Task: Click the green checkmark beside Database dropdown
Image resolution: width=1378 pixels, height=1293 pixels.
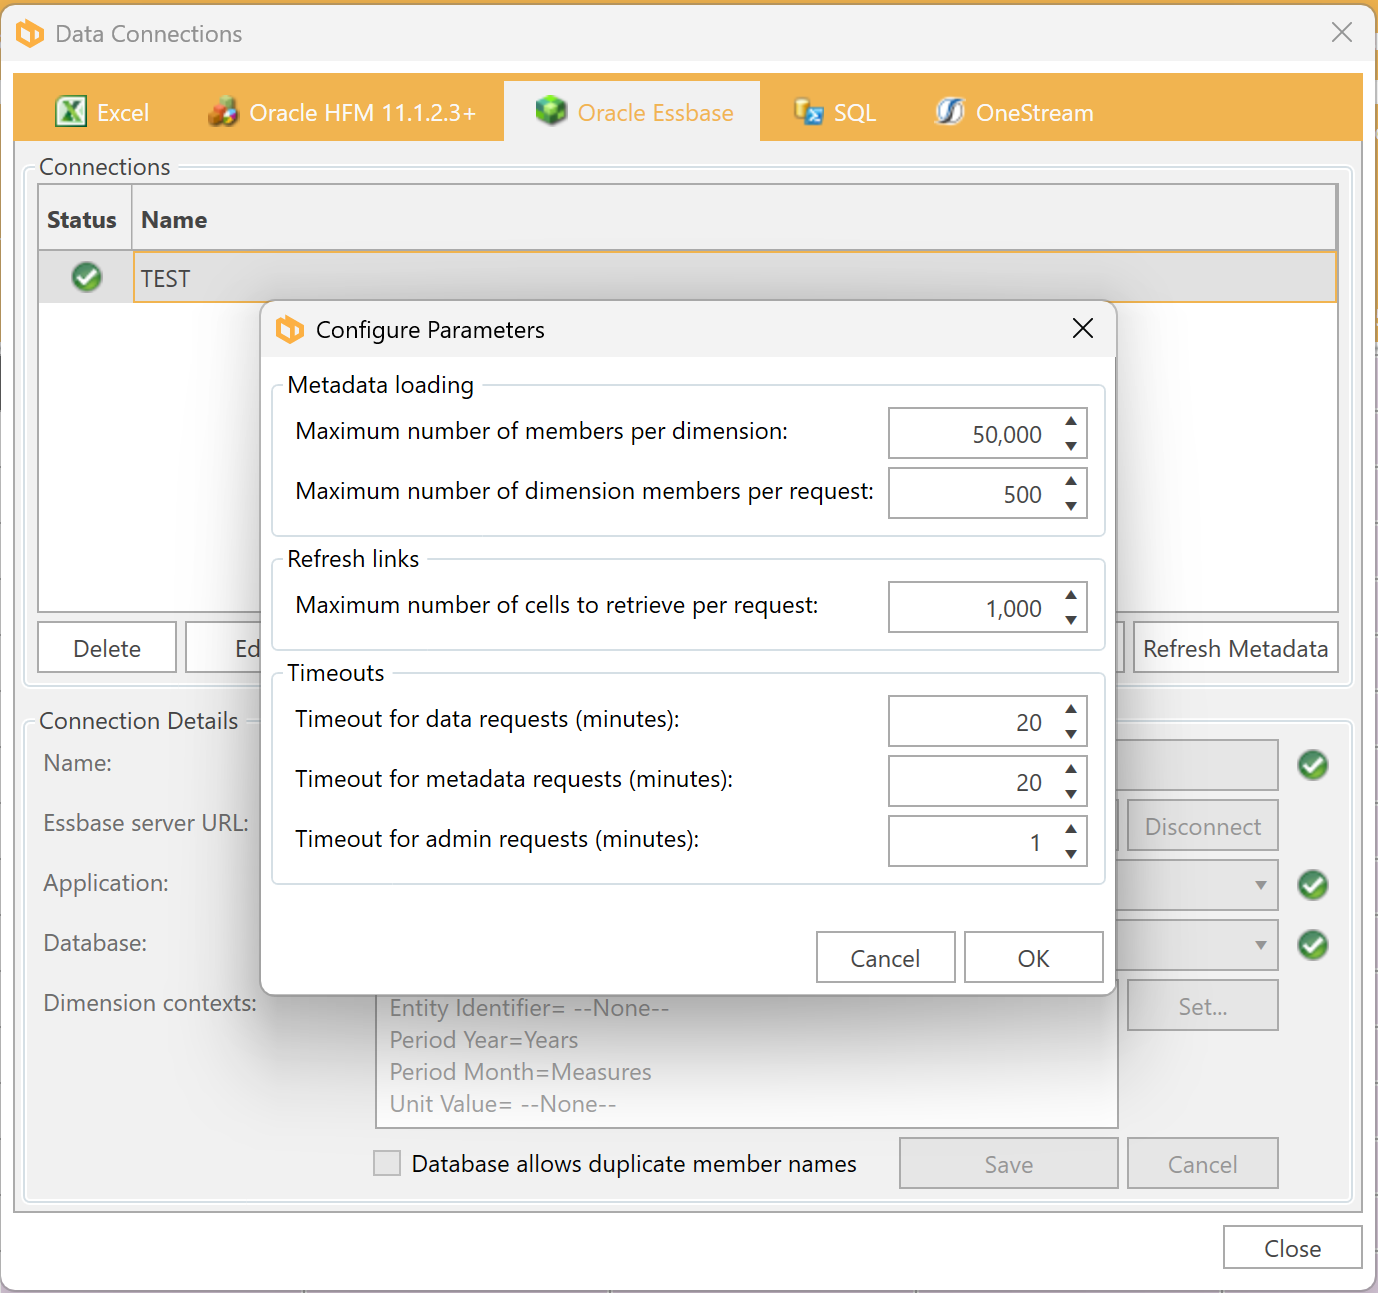Action: [x=1312, y=945]
